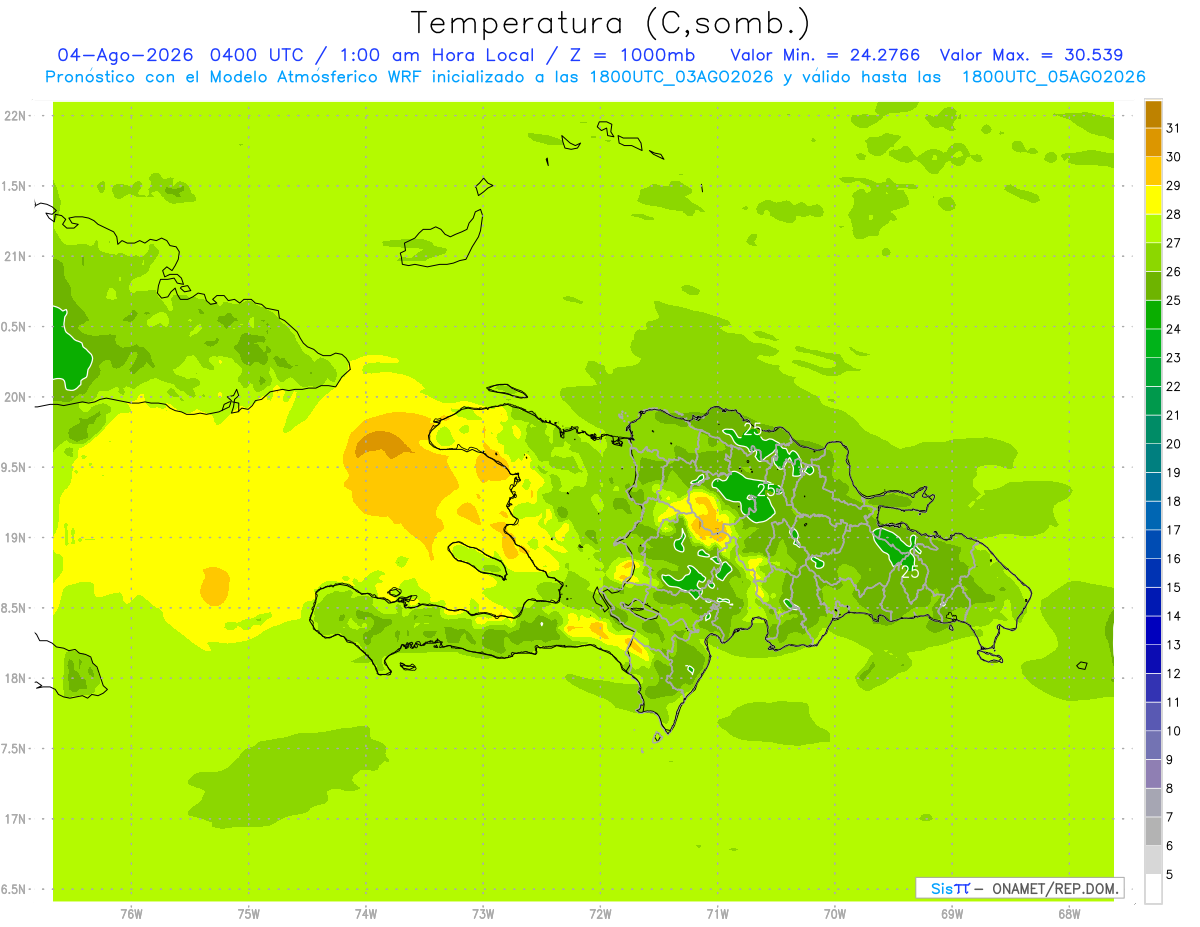
Task: Click the "13" label on the color scale
Action: click(x=1174, y=645)
